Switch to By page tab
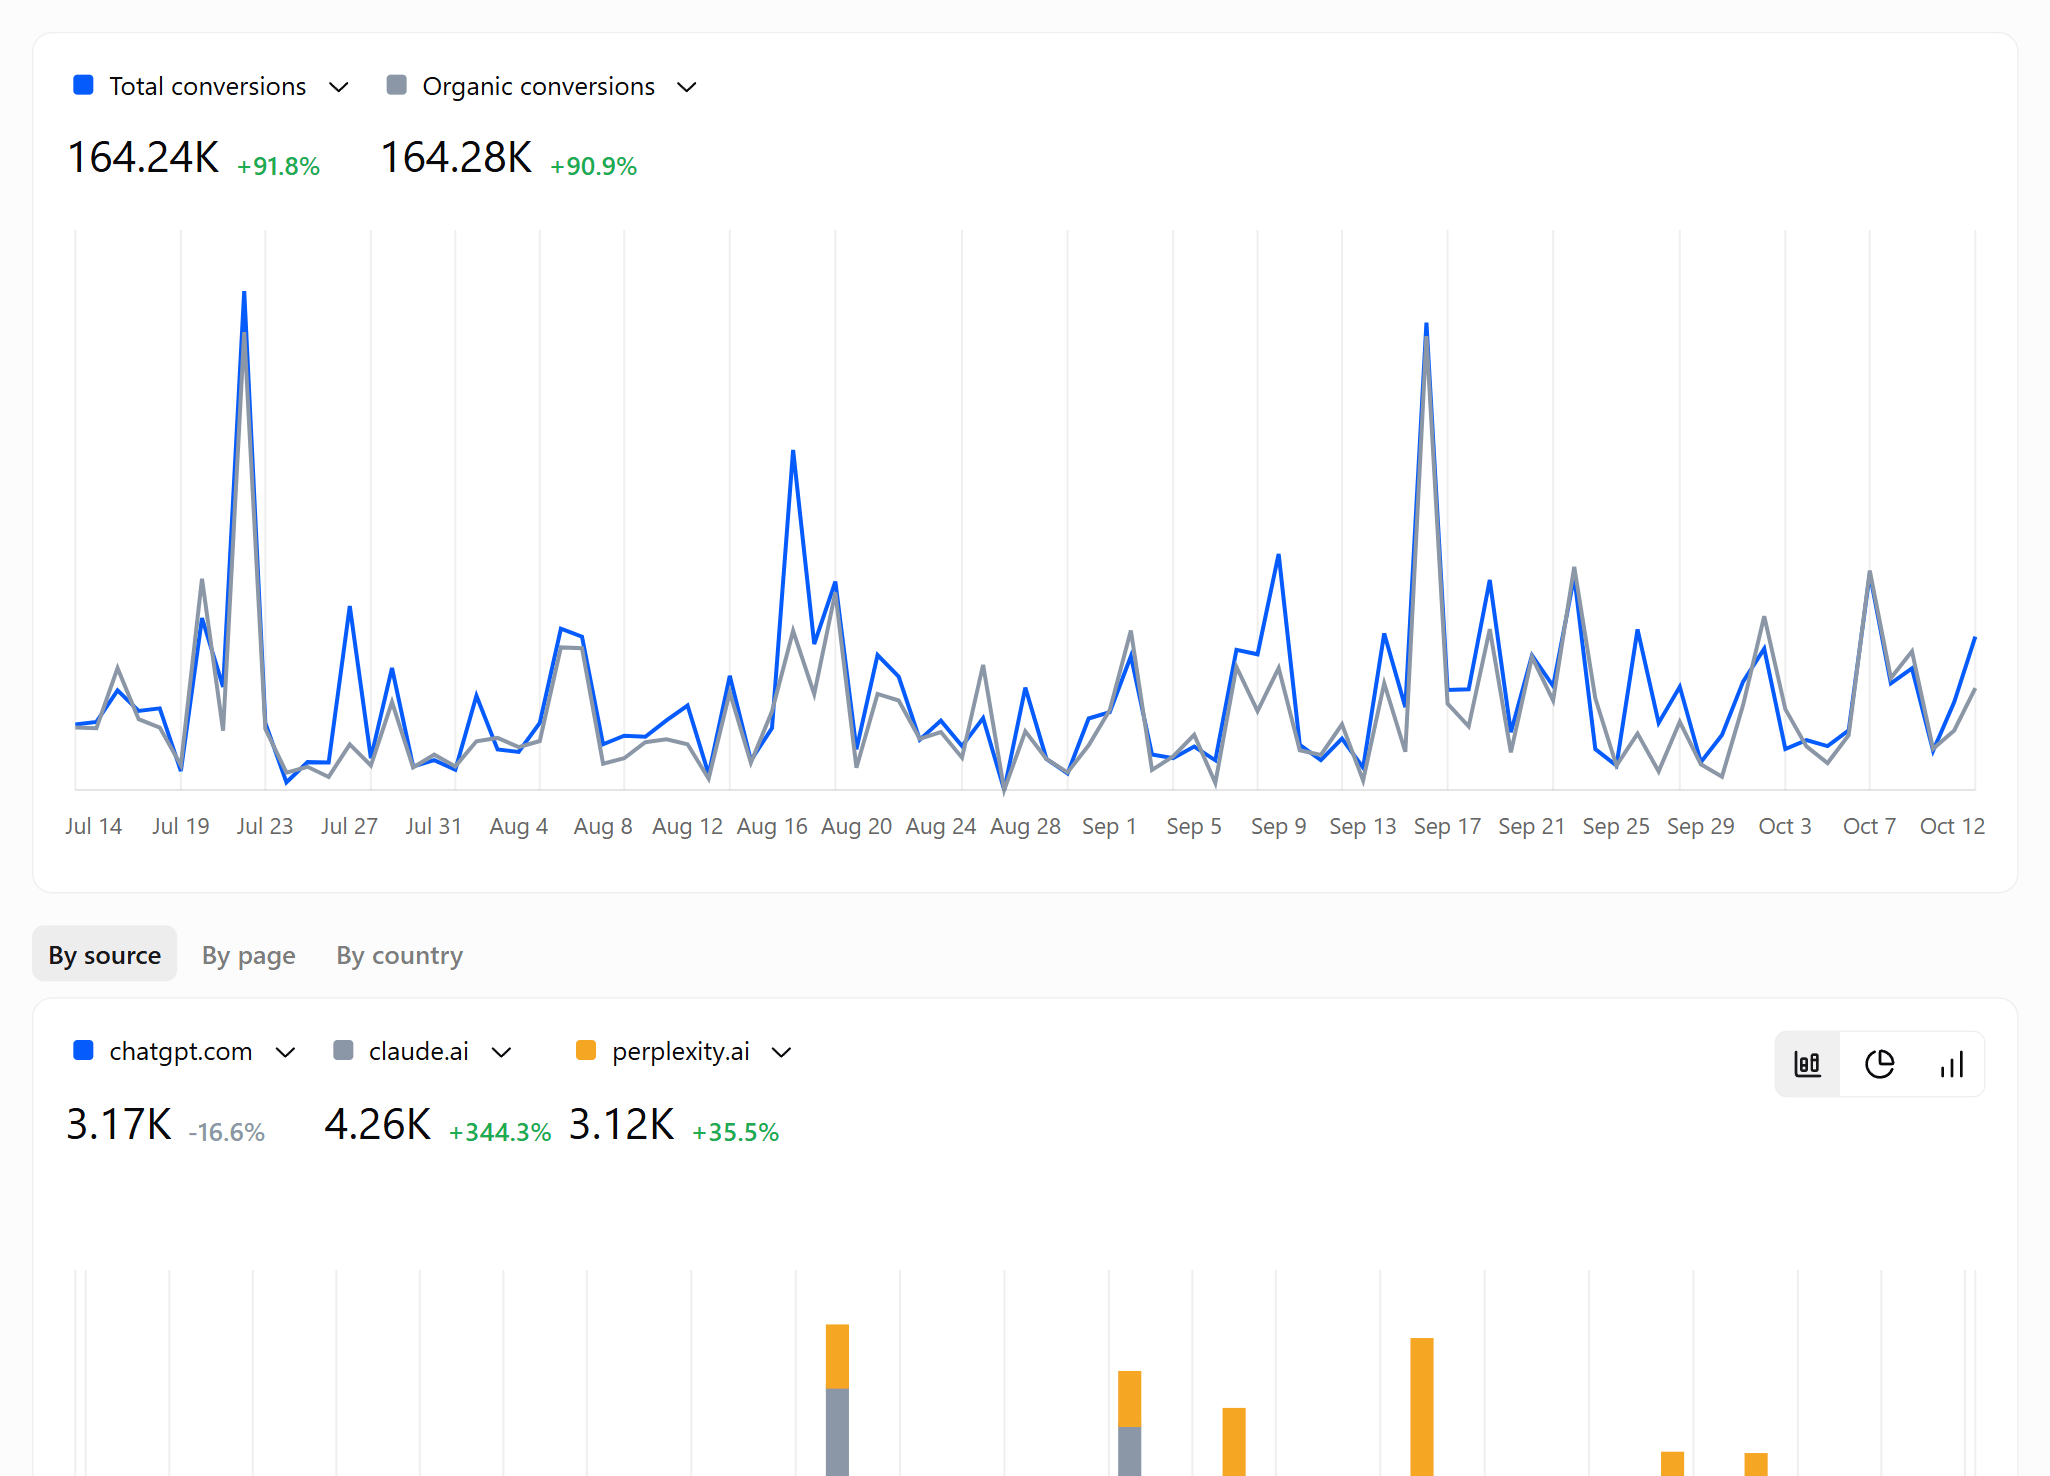This screenshot has height=1476, width=2050. pos(249,954)
